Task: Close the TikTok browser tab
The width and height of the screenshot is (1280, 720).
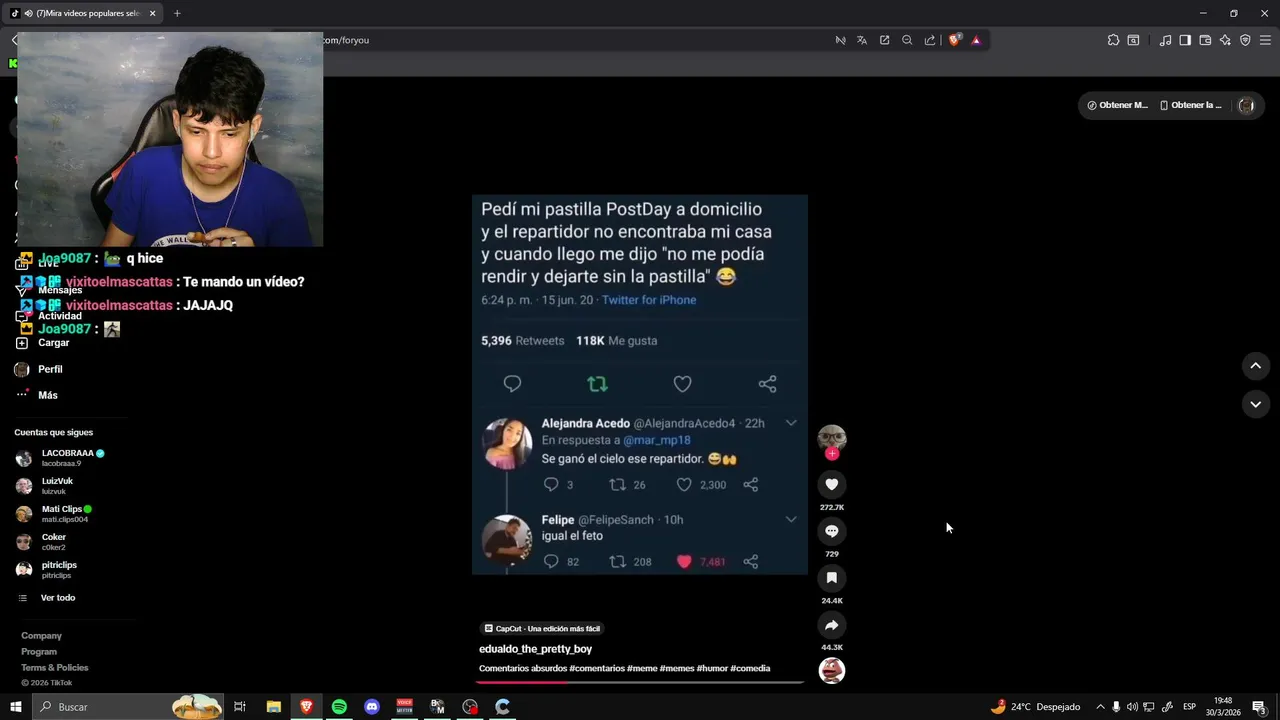Action: coord(152,13)
